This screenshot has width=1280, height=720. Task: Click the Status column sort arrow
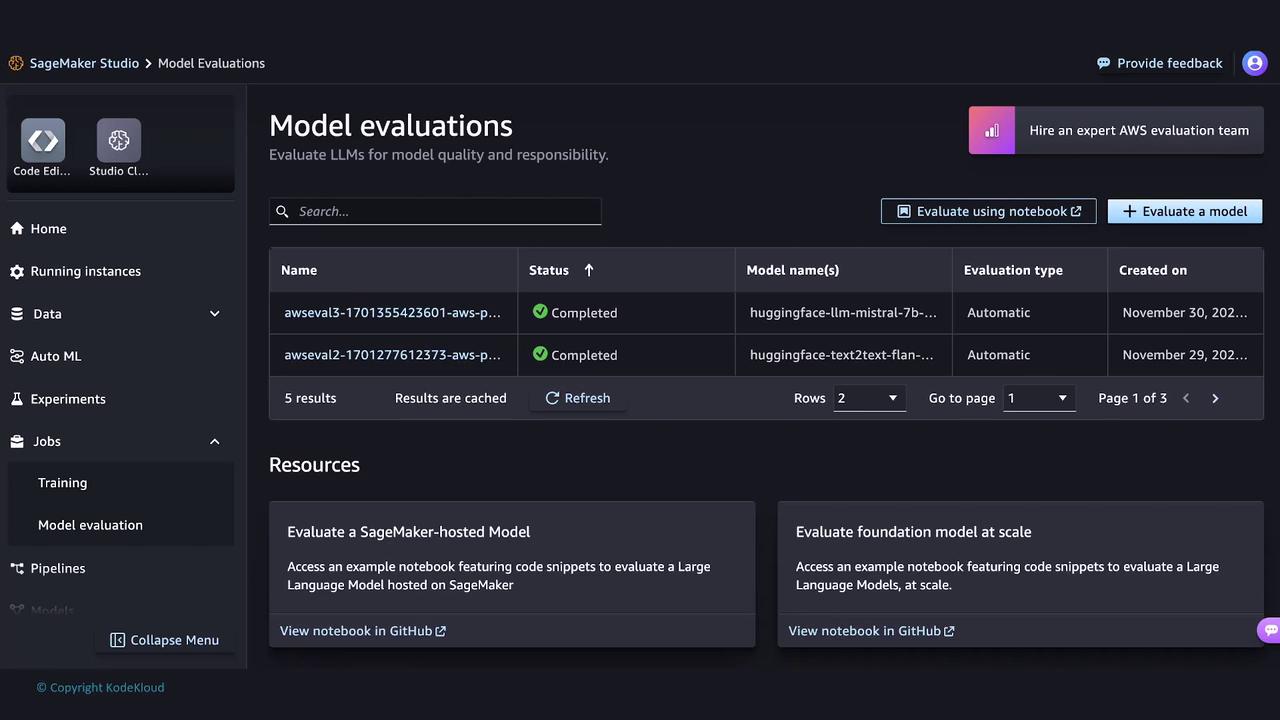[589, 270]
